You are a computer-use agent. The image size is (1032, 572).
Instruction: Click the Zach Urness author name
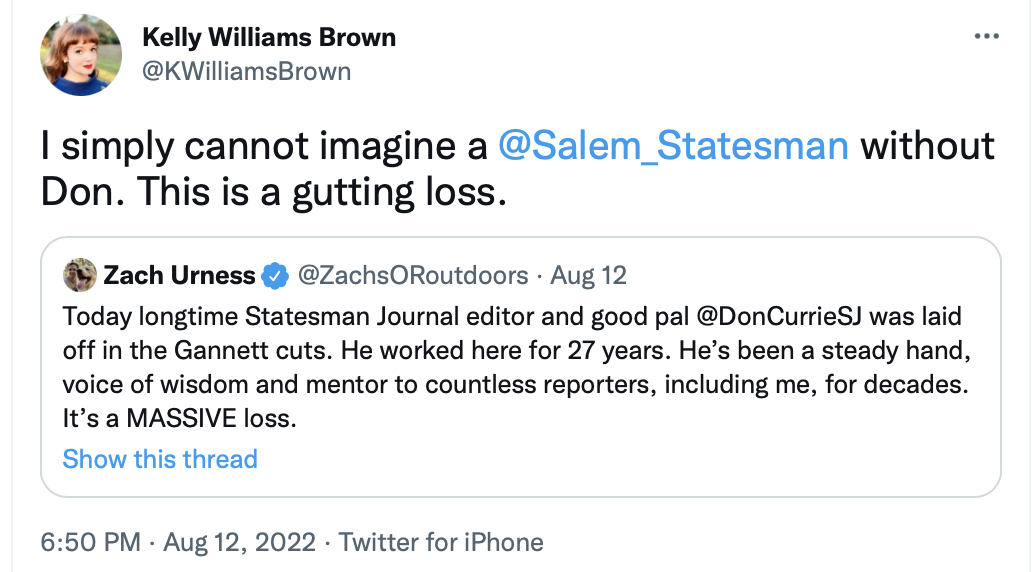[178, 275]
